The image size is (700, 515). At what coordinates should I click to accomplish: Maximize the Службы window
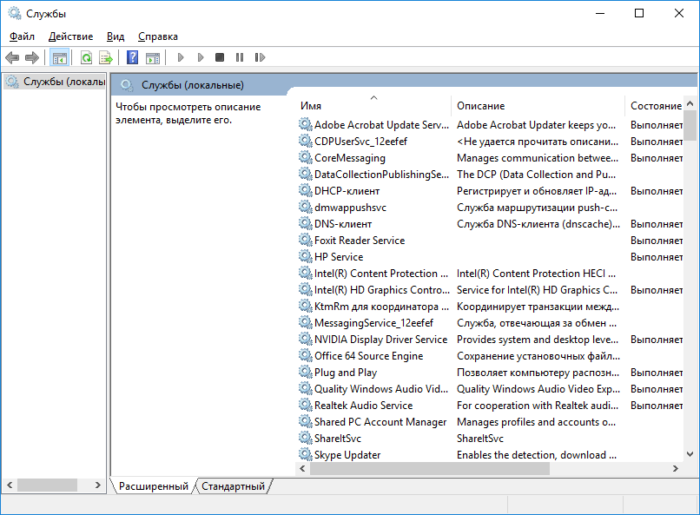tap(639, 13)
